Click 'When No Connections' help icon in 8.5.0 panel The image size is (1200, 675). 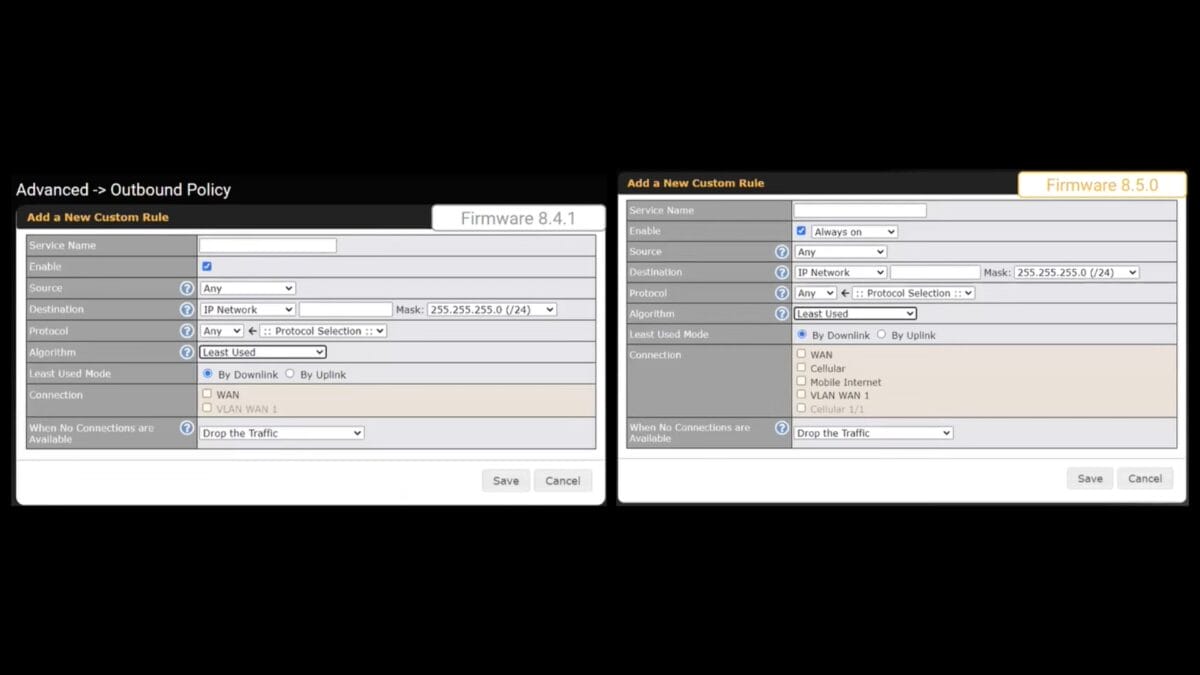(782, 428)
